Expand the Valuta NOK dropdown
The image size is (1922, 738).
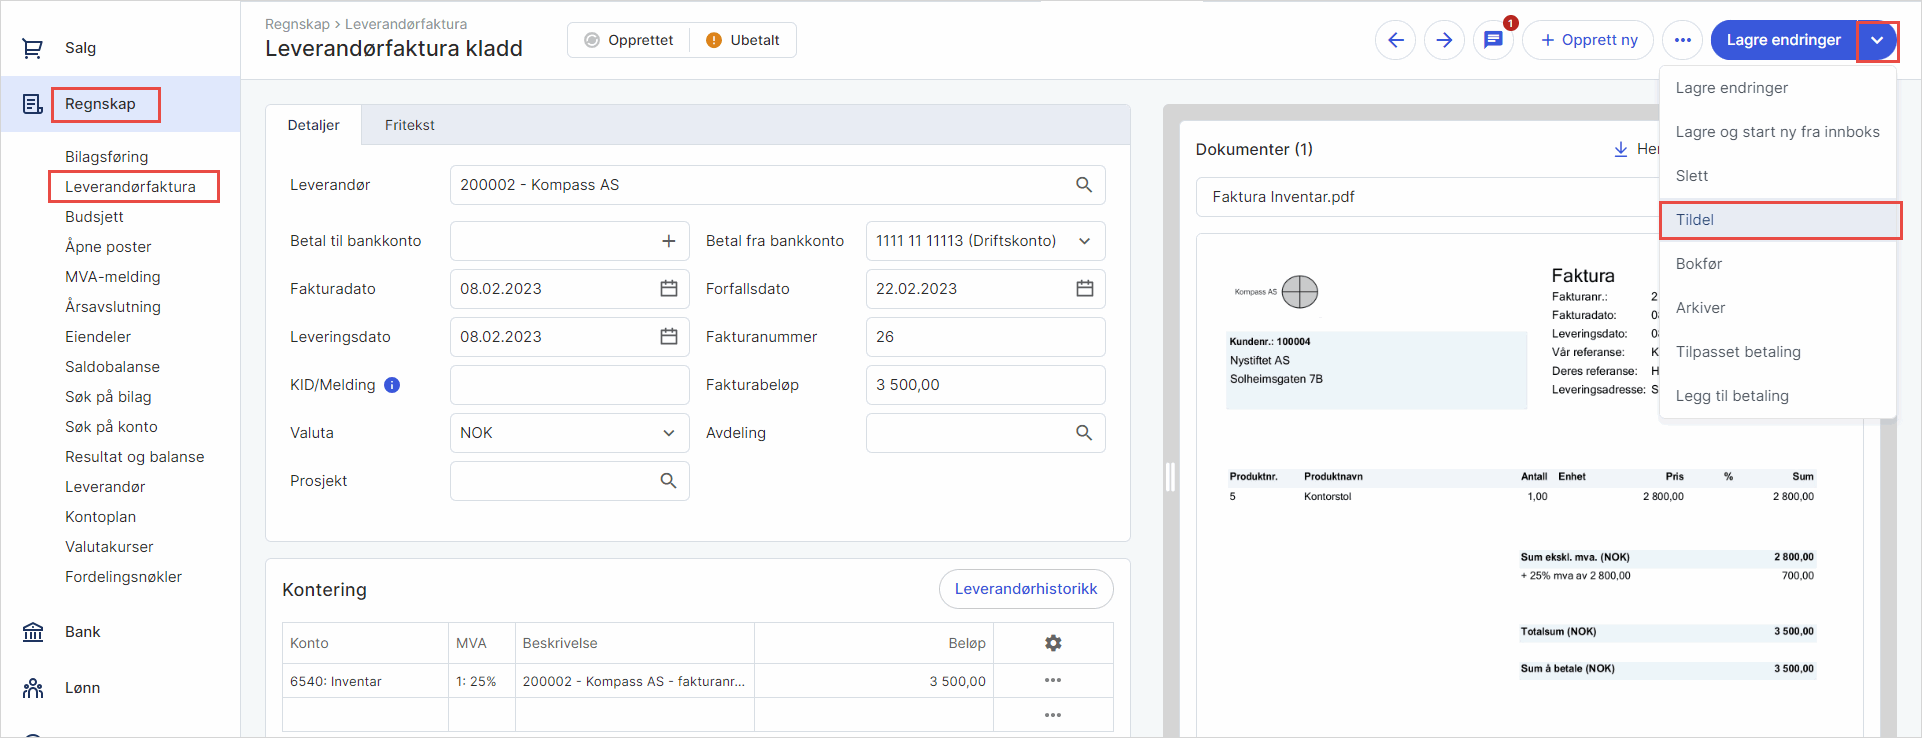tap(669, 433)
